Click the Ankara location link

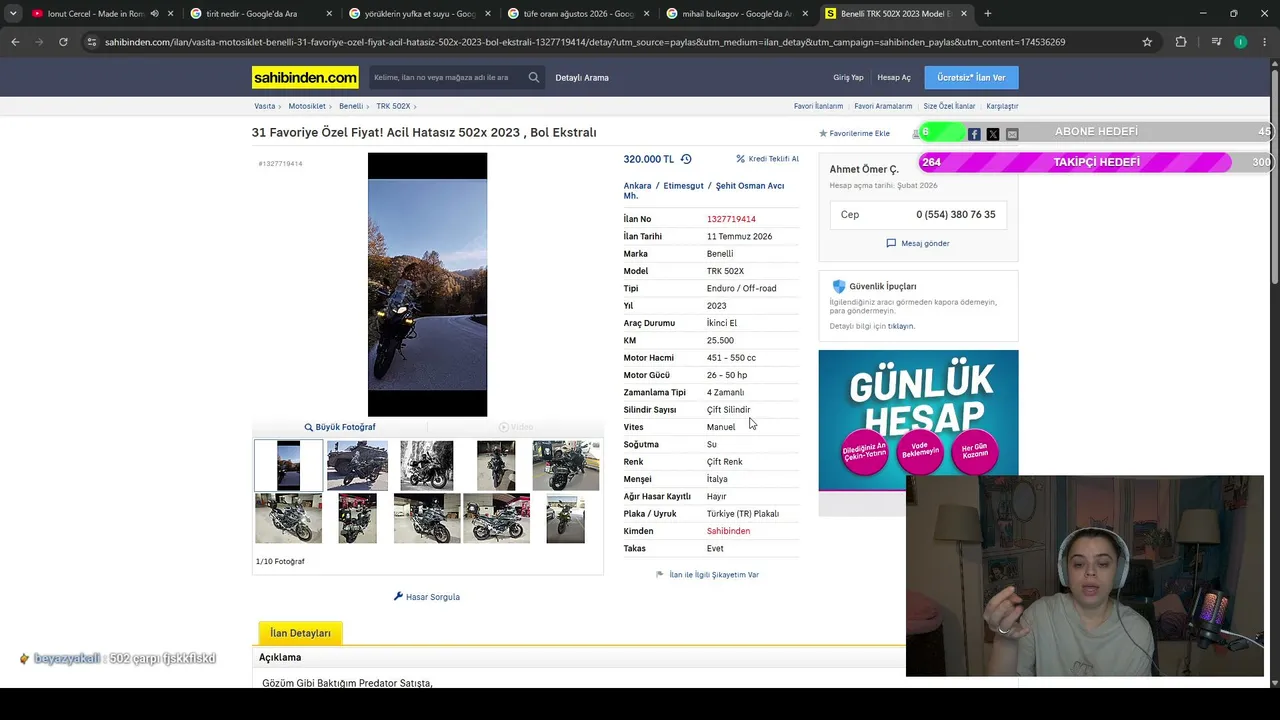[x=637, y=186]
